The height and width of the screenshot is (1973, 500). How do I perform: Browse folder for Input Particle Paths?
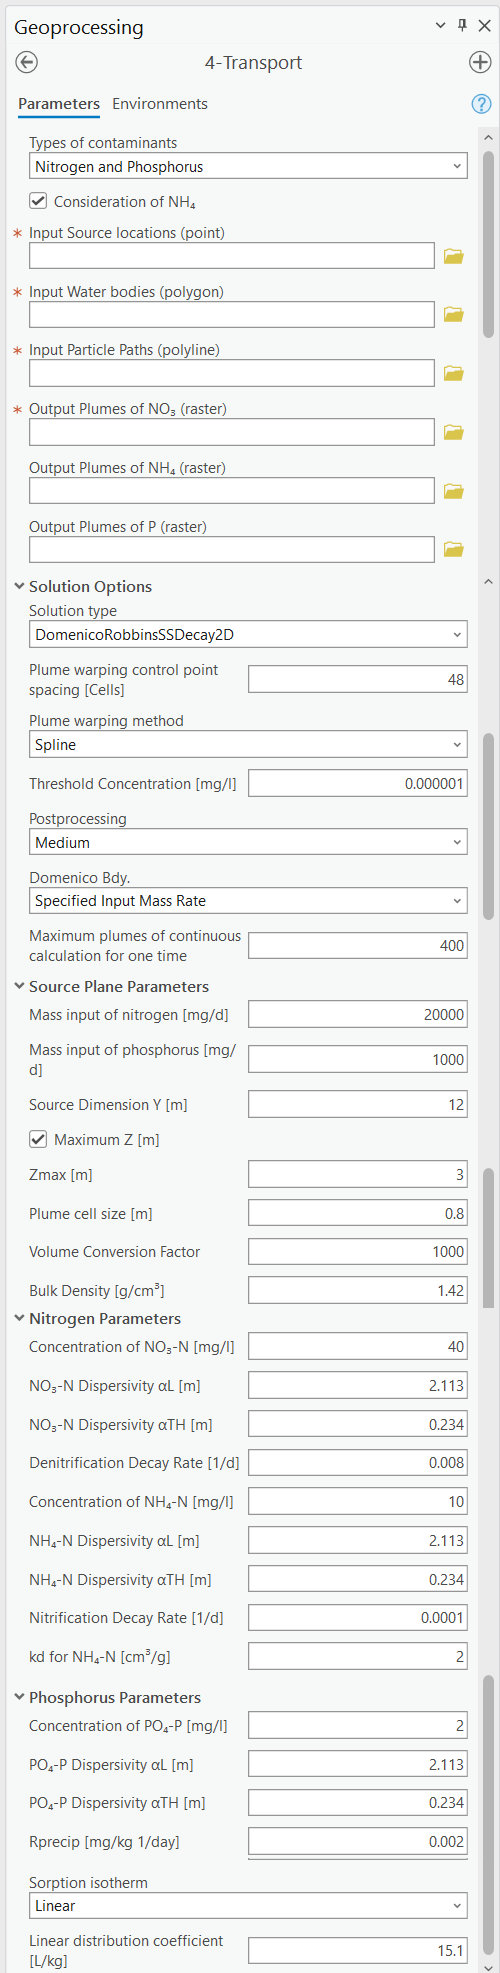click(454, 373)
